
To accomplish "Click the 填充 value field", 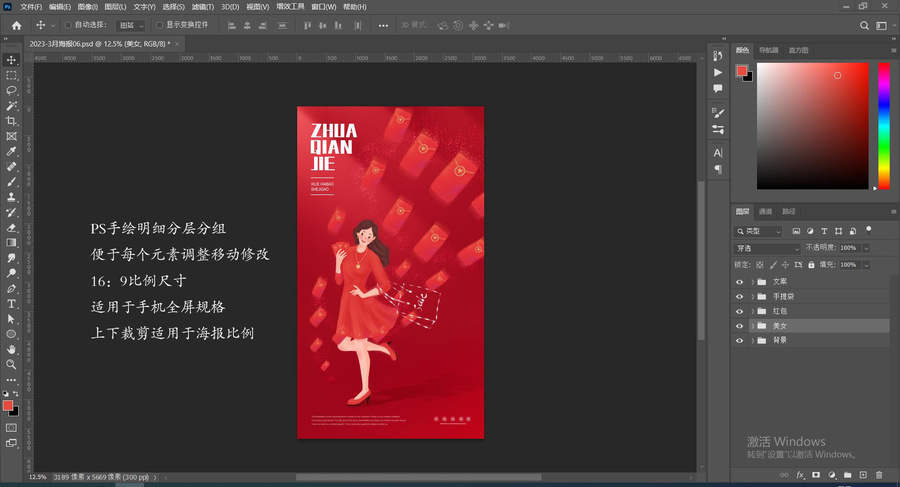I will point(848,265).
